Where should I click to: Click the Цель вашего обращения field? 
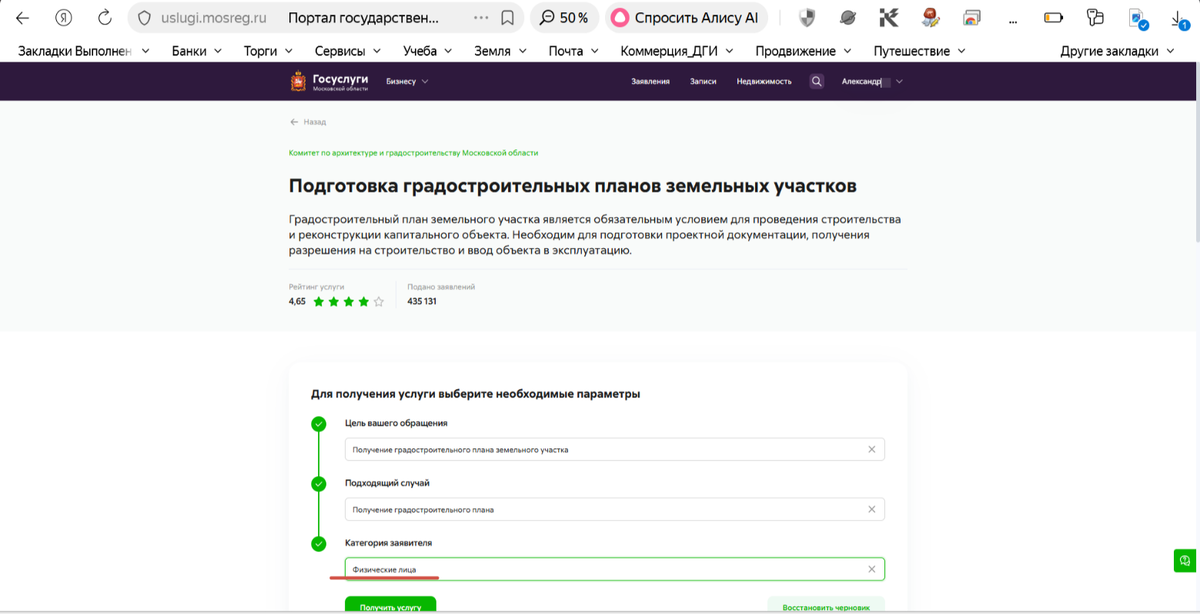[x=614, y=450]
